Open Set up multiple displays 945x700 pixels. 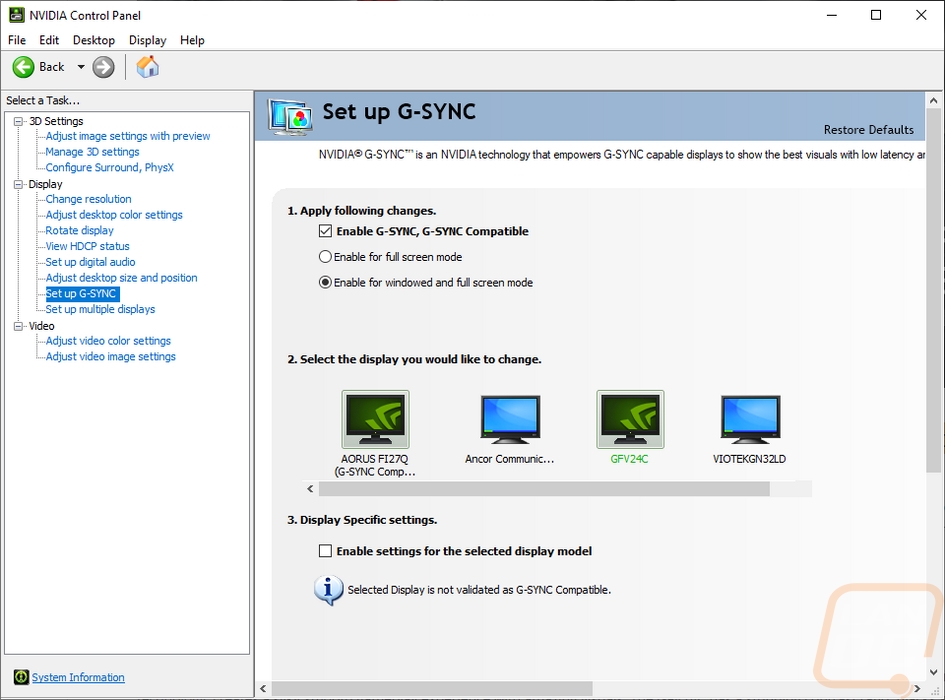point(101,309)
